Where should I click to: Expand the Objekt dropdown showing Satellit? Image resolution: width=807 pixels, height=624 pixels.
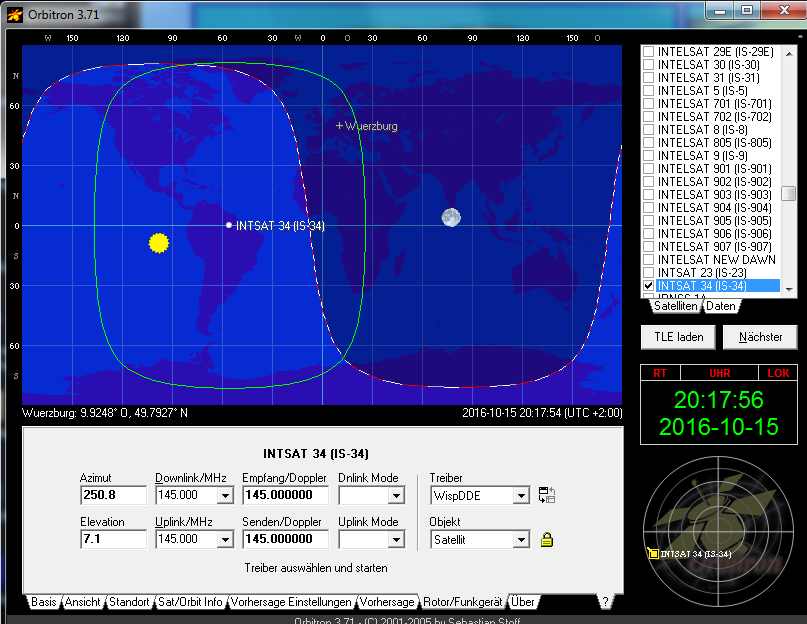tap(520, 540)
